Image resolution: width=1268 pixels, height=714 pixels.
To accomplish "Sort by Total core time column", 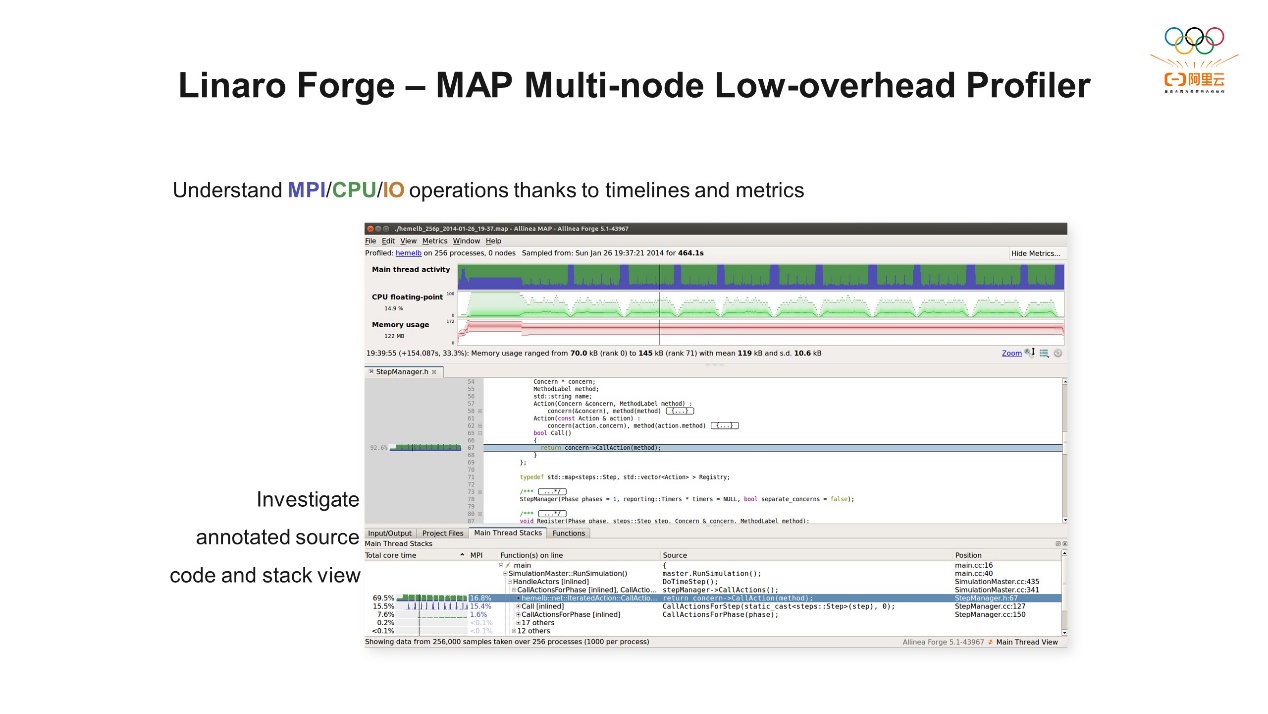I will click(415, 555).
